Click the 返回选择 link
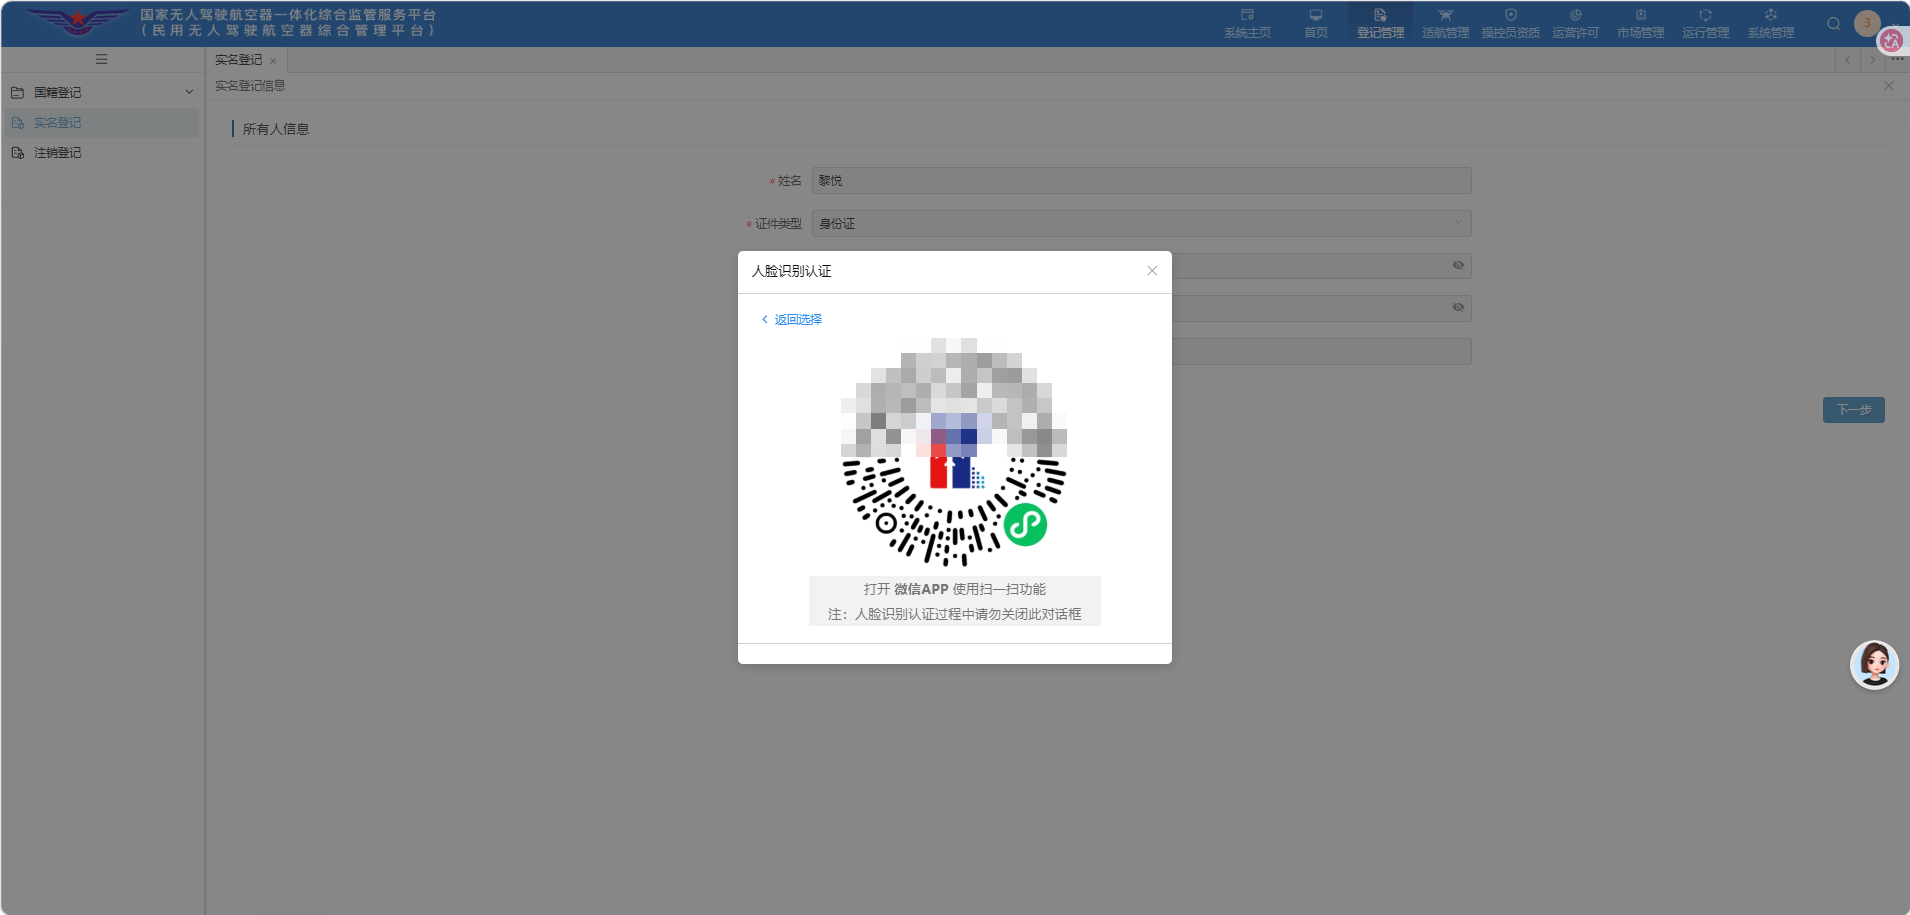The image size is (1910, 915). point(791,320)
